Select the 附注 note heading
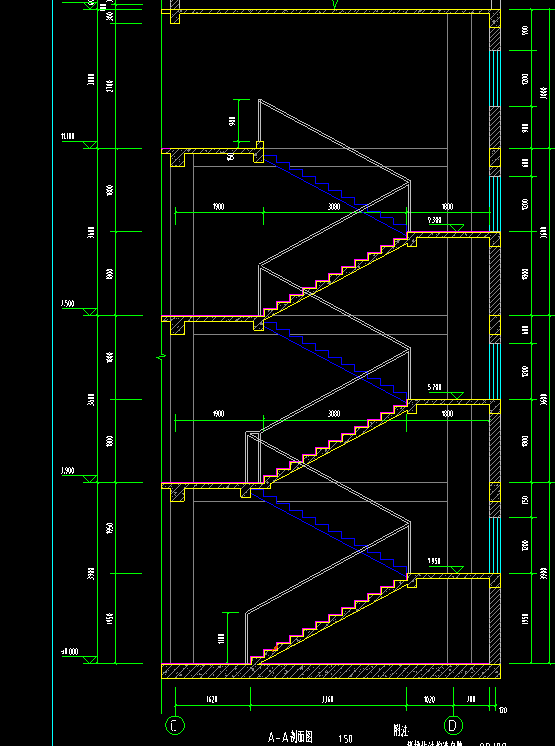 click(x=401, y=730)
